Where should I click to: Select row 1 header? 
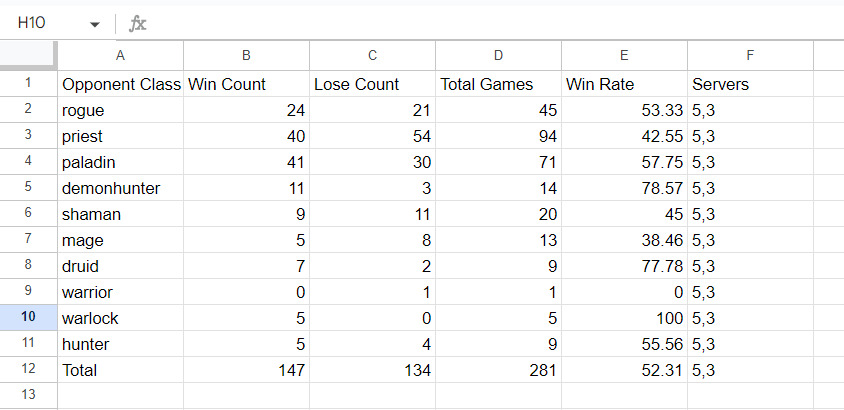point(28,84)
